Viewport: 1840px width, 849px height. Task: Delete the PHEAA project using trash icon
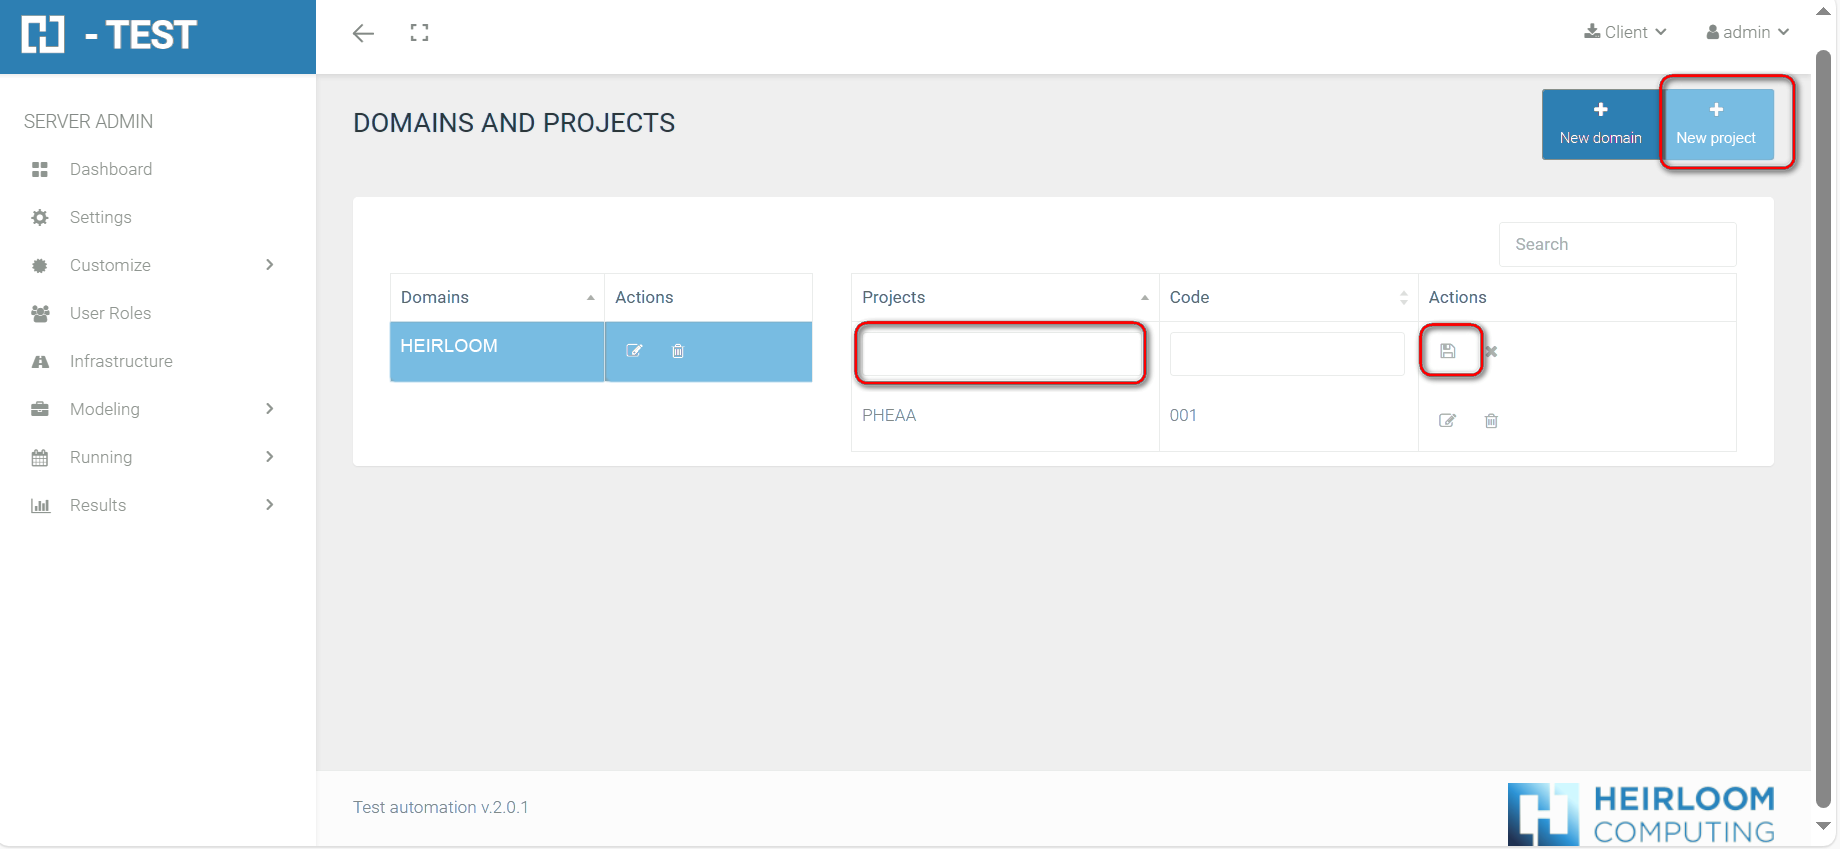1491,421
